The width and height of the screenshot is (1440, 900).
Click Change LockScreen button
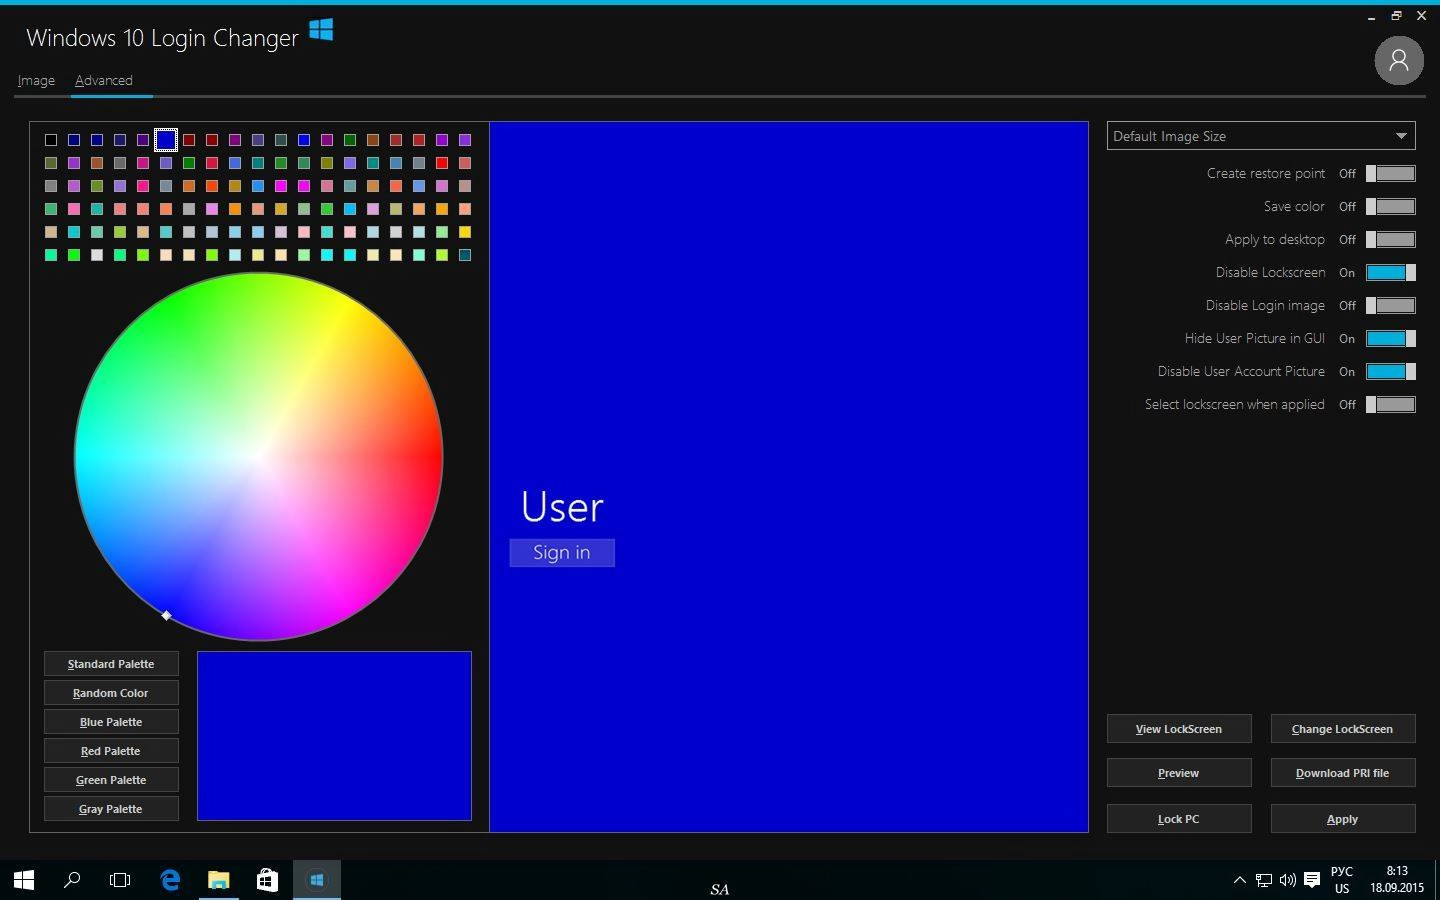point(1343,729)
